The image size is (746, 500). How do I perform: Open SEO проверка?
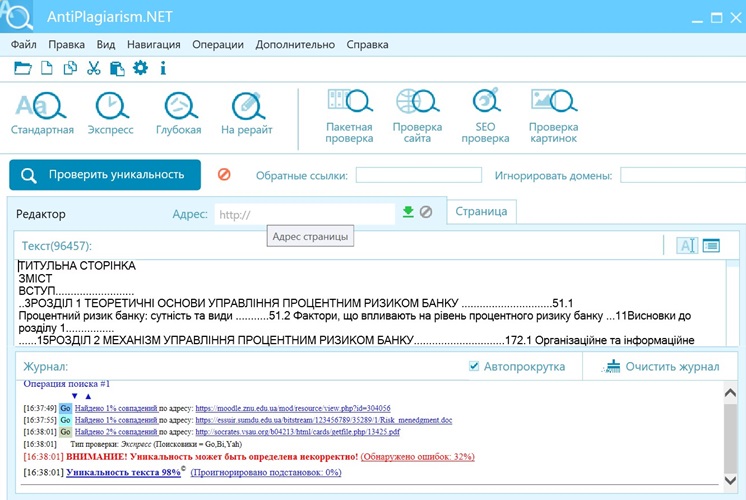coord(485,117)
